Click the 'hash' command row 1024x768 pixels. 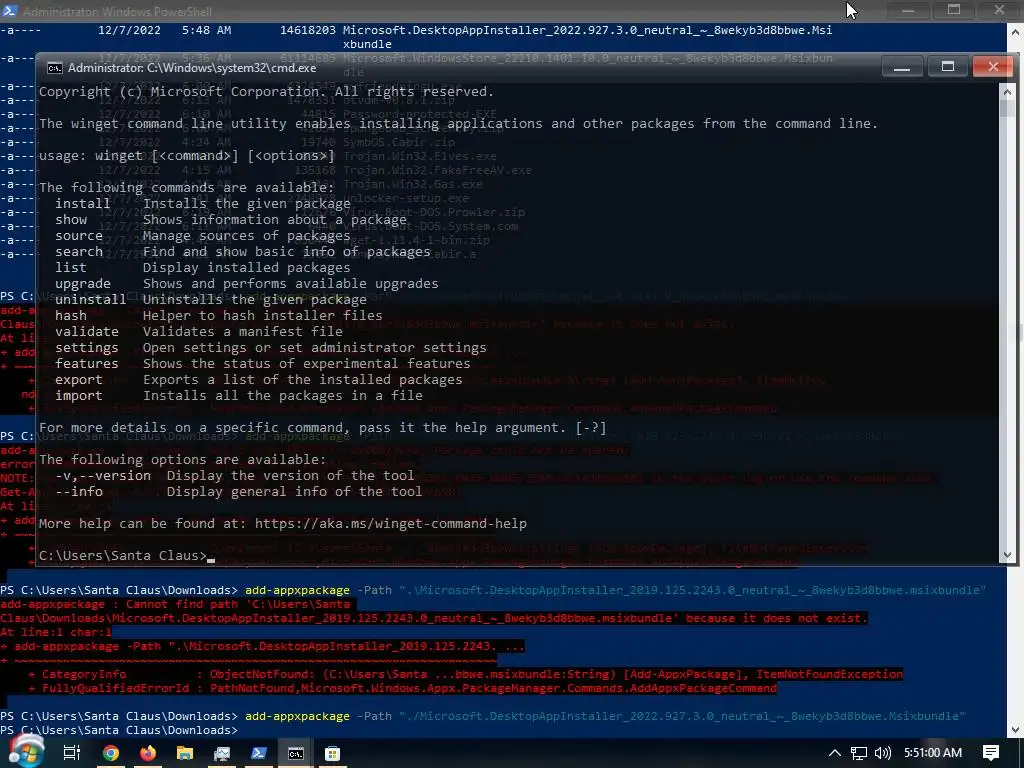(x=219, y=315)
